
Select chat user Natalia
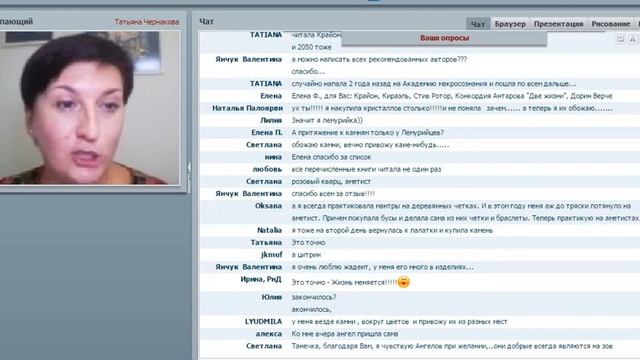point(269,230)
